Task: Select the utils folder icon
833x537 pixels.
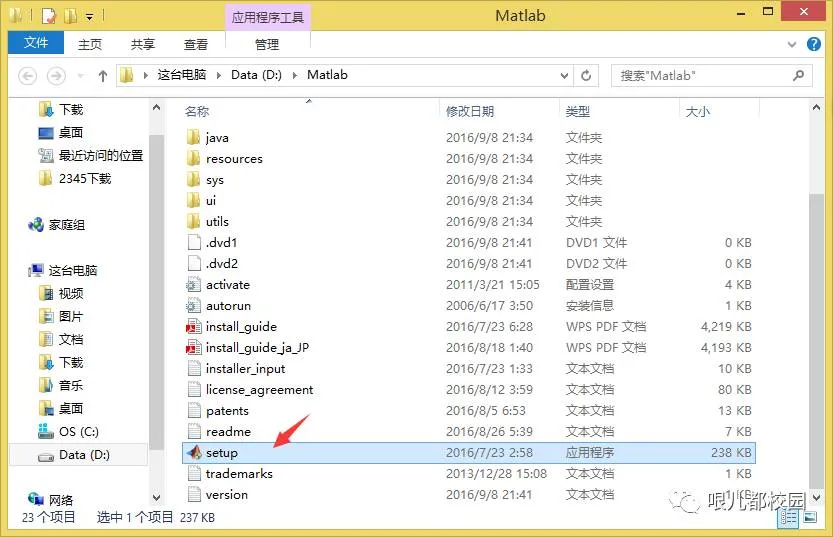Action: pyautogui.click(x=194, y=221)
